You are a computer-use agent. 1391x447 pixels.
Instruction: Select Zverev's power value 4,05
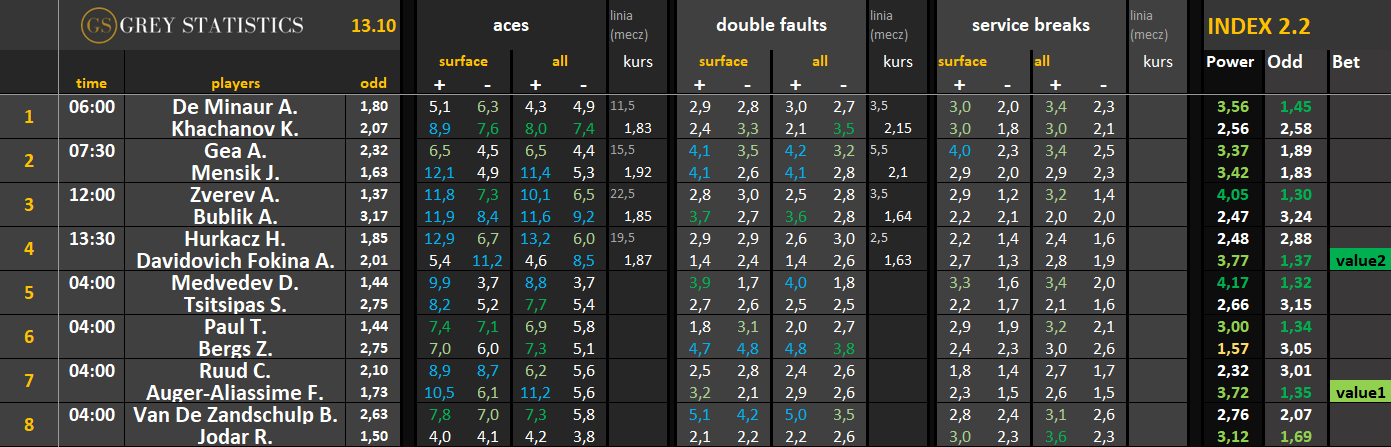(1229, 194)
